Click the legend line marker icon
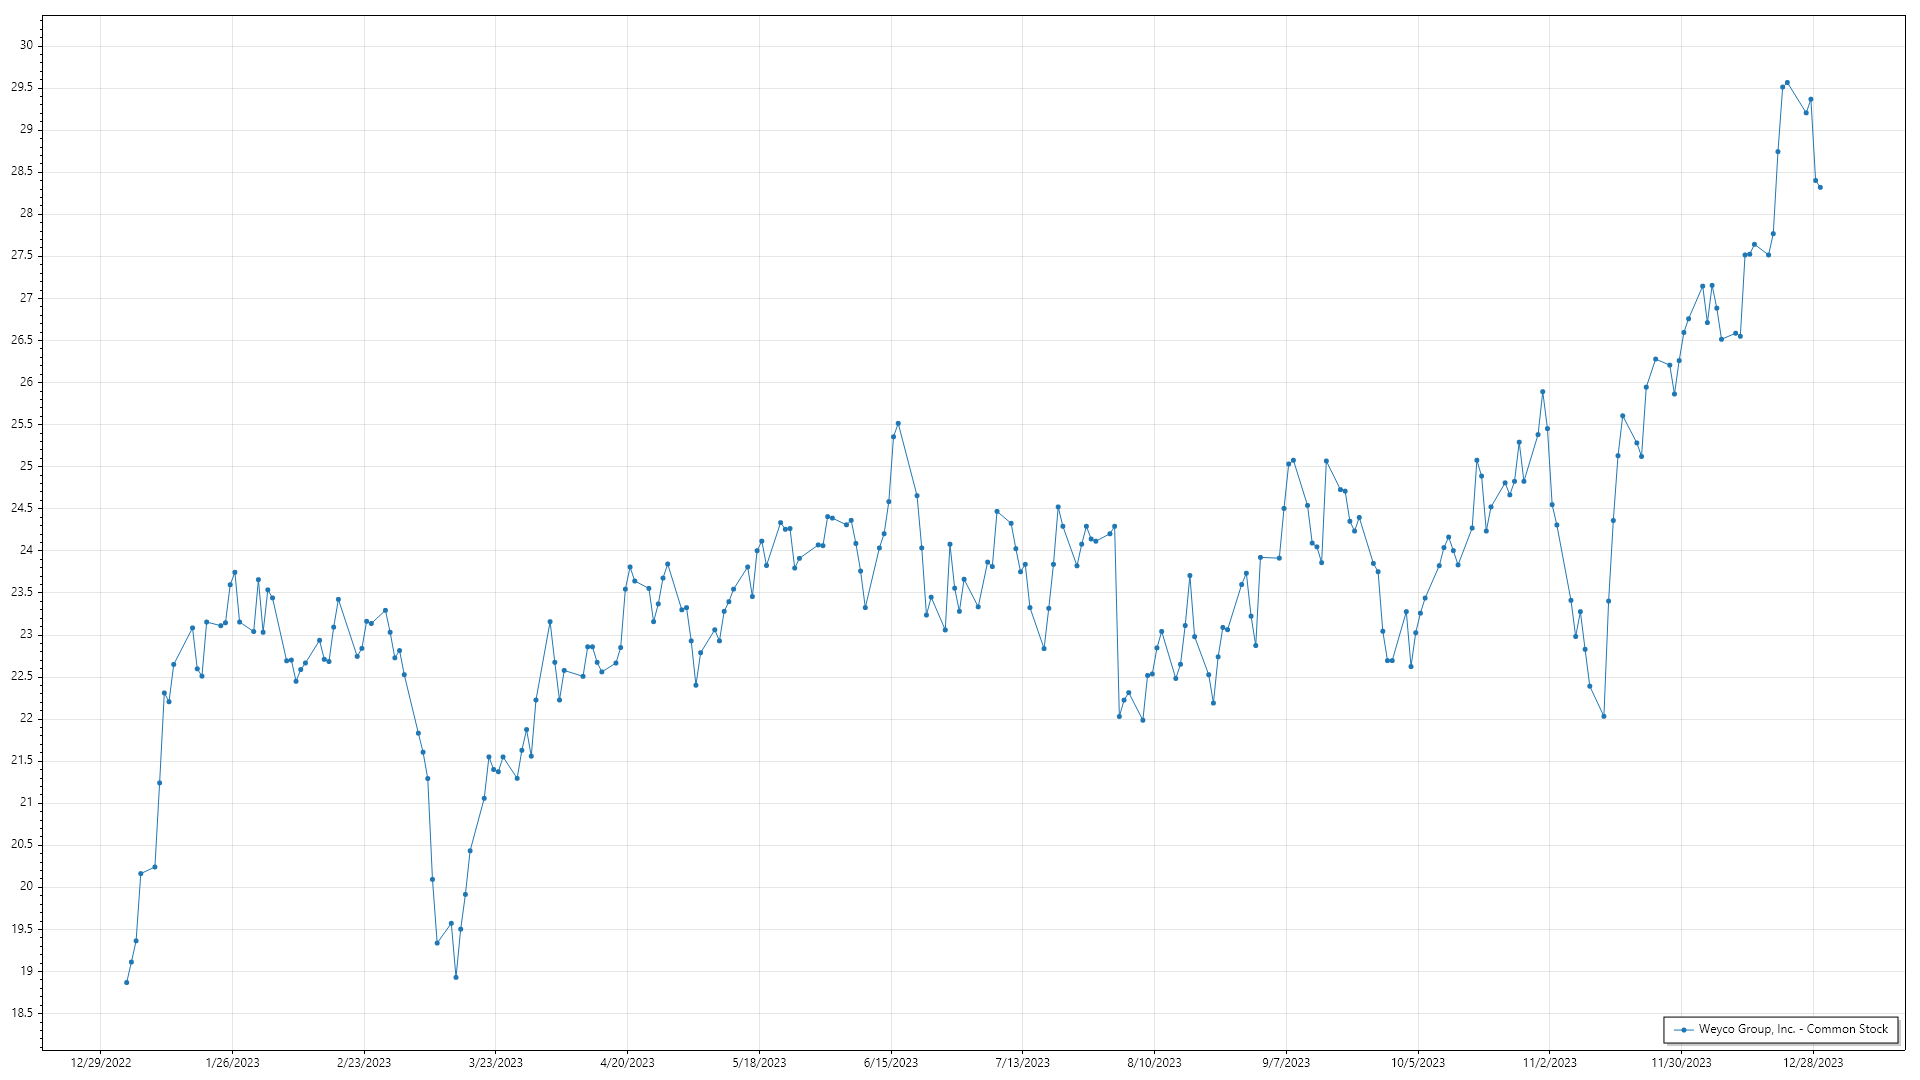The image size is (1920, 1080). (x=1684, y=1030)
